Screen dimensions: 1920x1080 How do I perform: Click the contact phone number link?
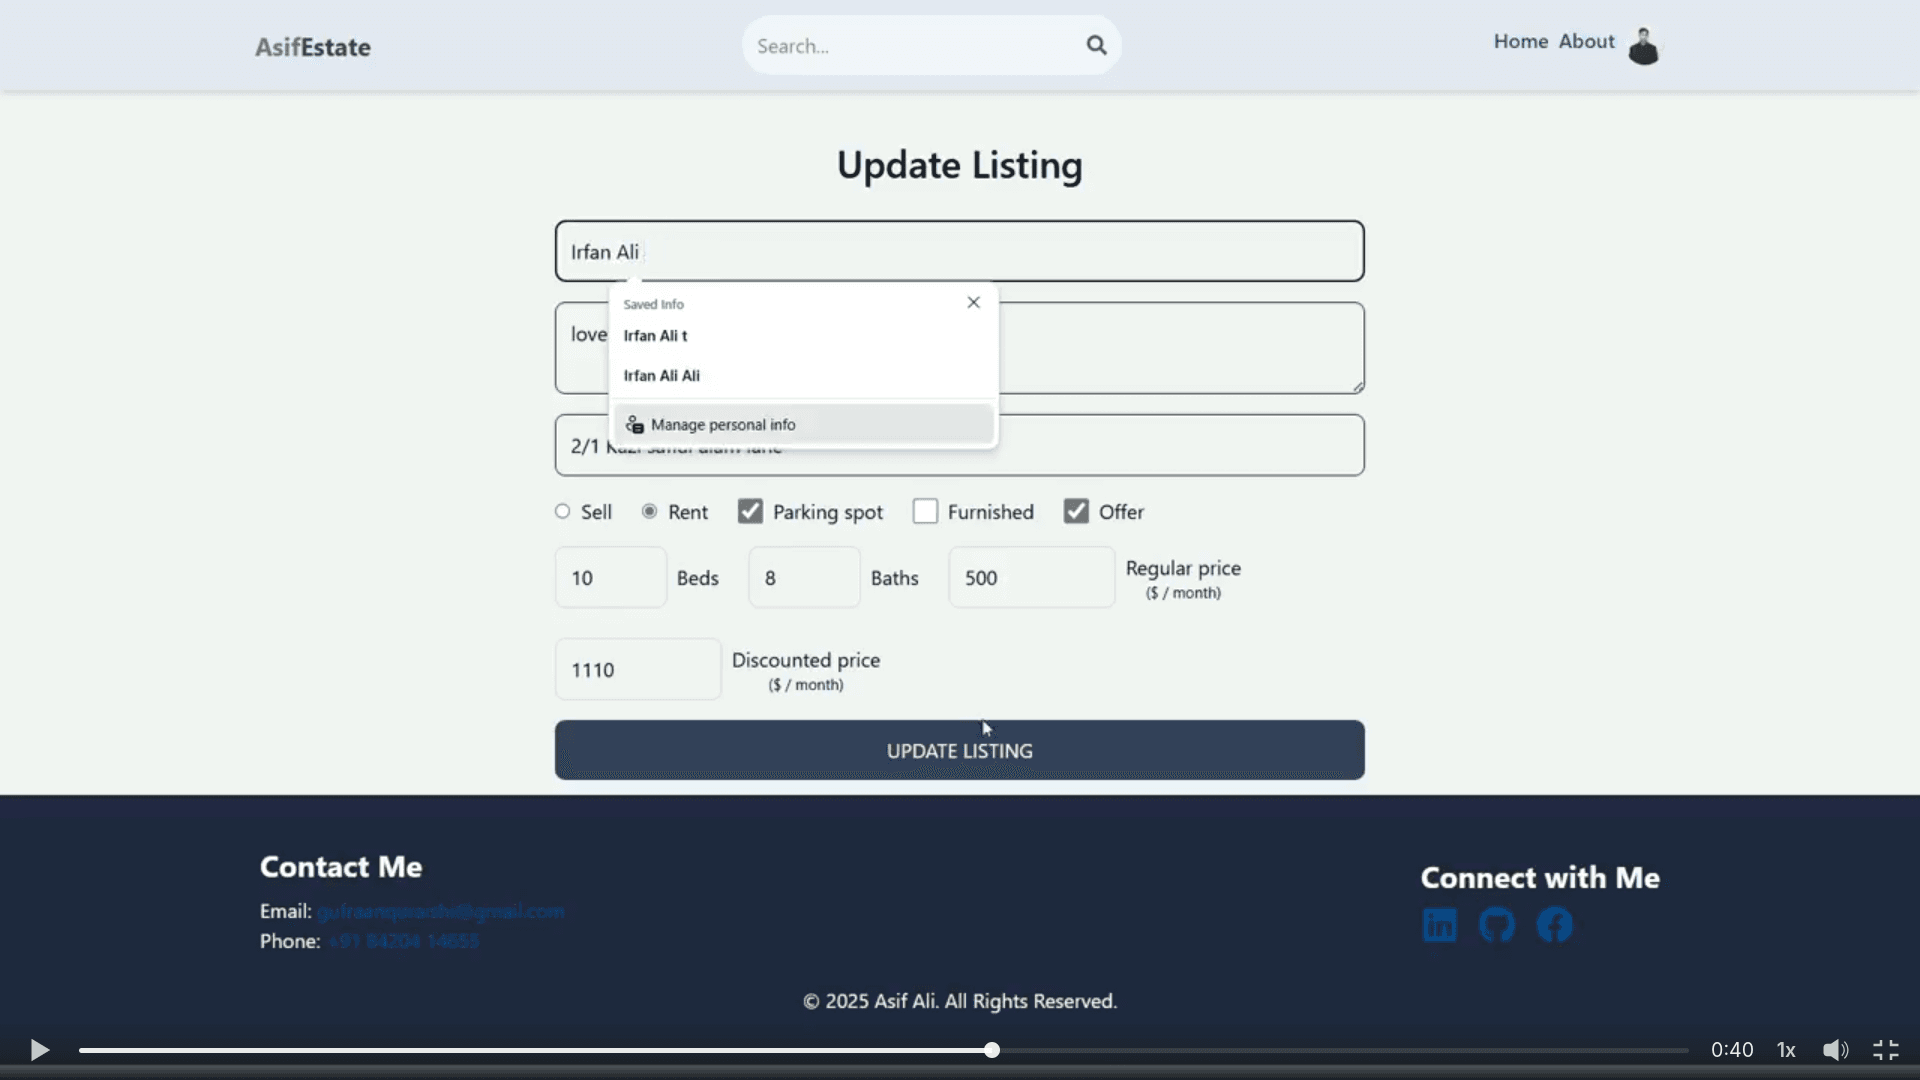tap(403, 941)
